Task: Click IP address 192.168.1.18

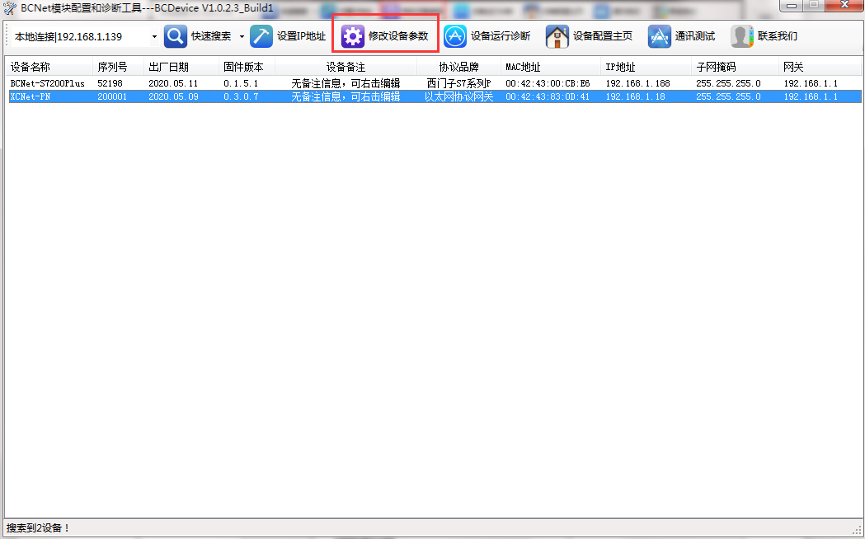Action: tap(636, 97)
